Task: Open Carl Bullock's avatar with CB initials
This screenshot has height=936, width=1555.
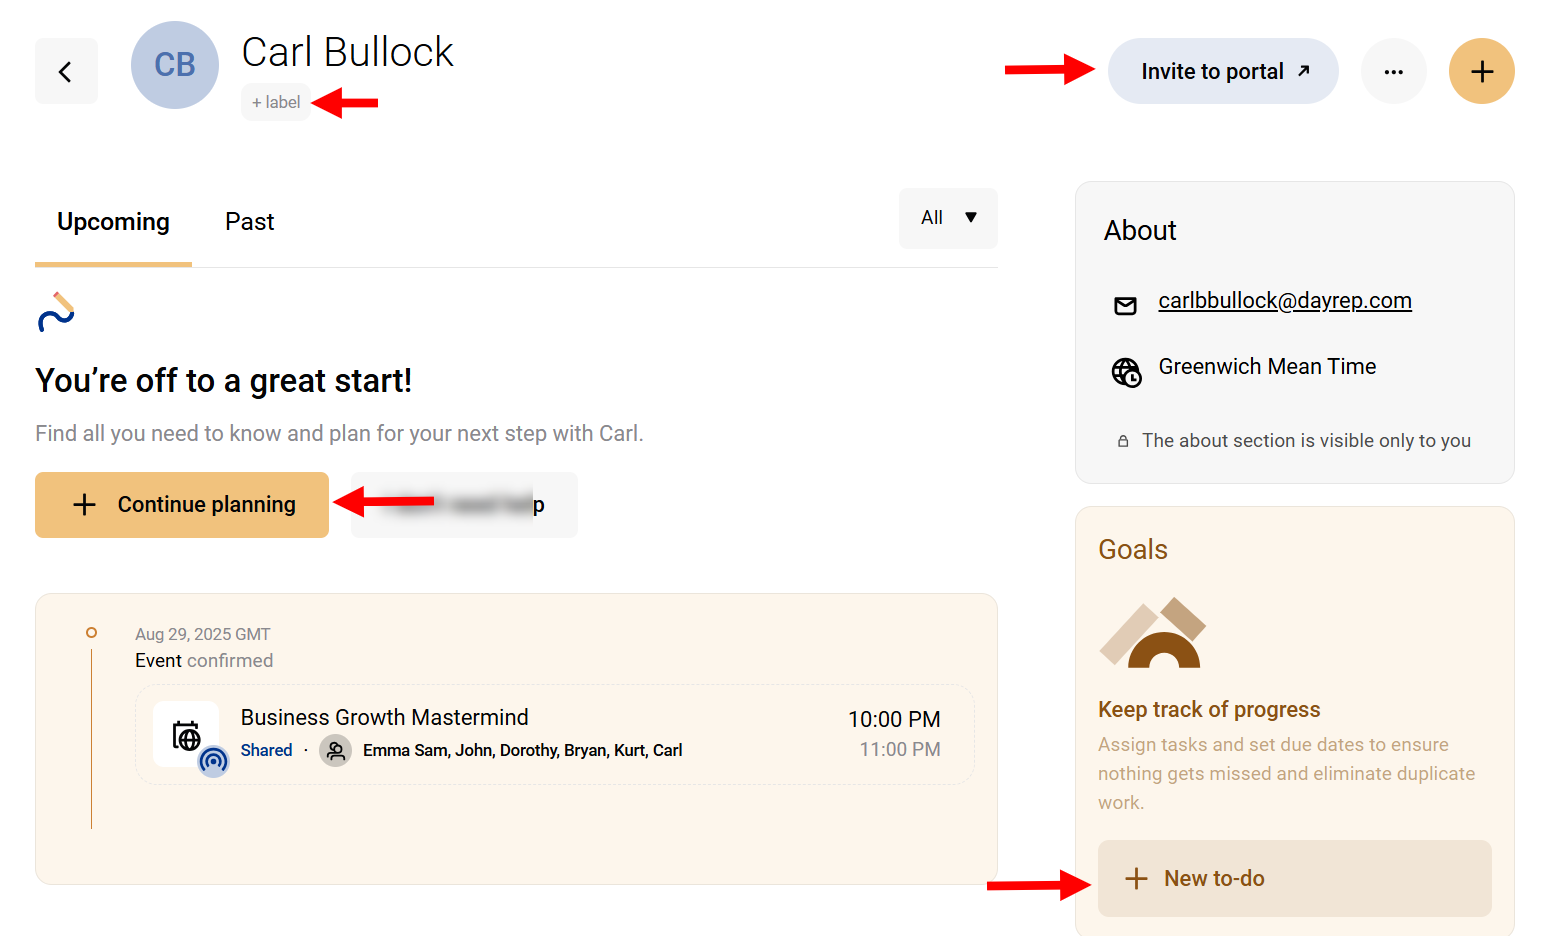Action: (175, 64)
